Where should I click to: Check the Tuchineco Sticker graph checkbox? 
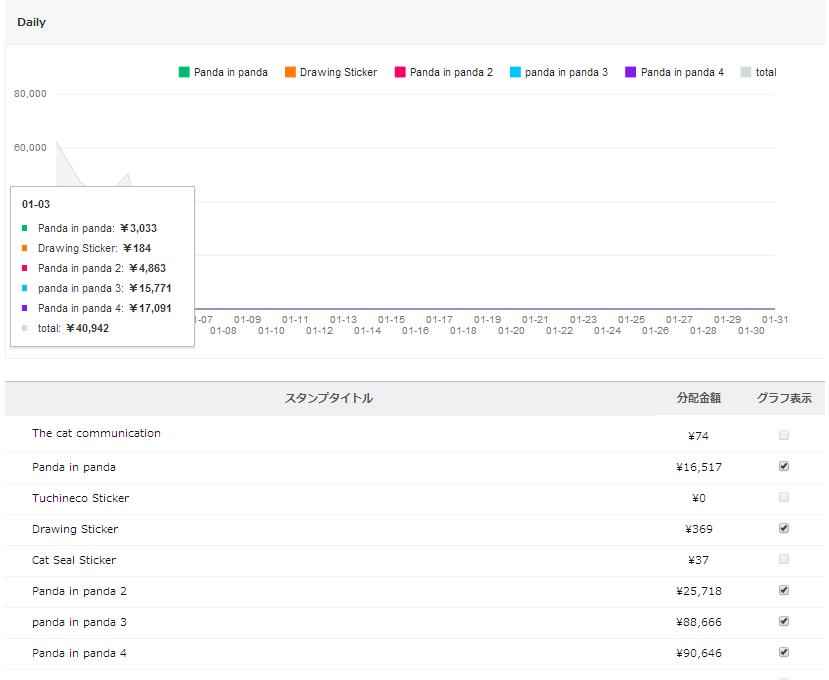(784, 497)
